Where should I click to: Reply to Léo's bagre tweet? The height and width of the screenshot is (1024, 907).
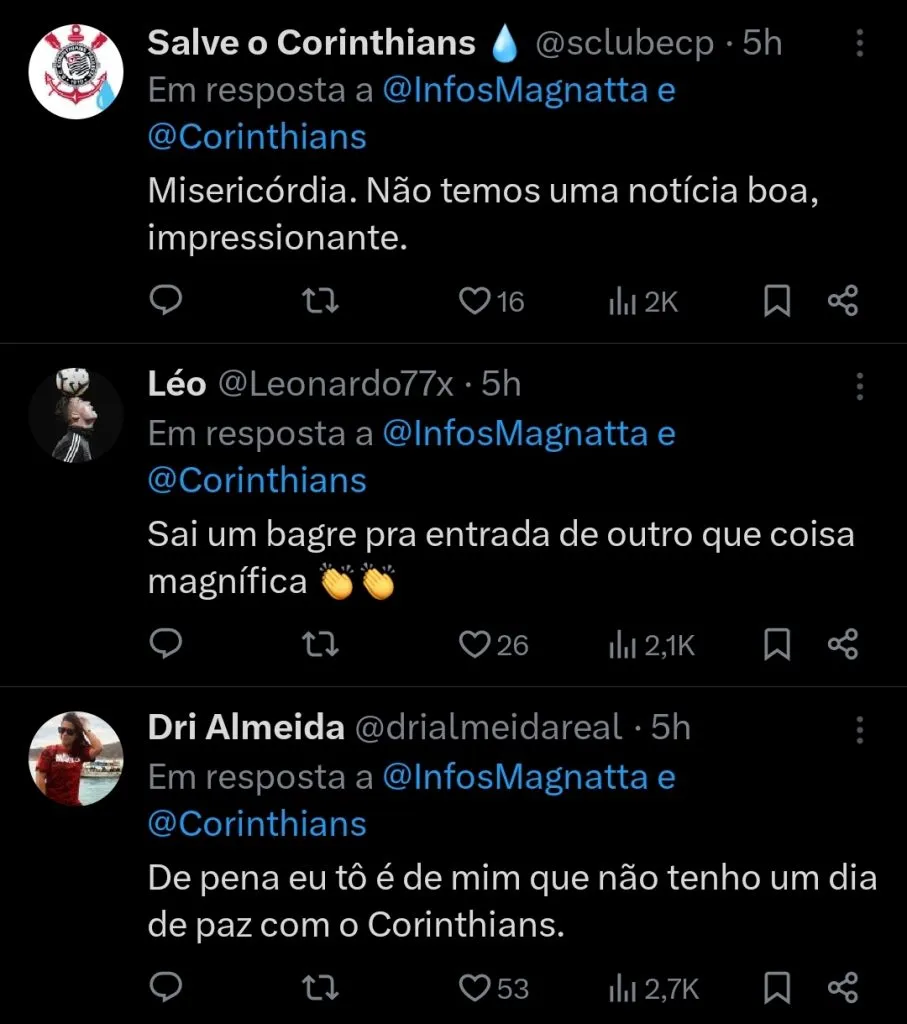(166, 645)
